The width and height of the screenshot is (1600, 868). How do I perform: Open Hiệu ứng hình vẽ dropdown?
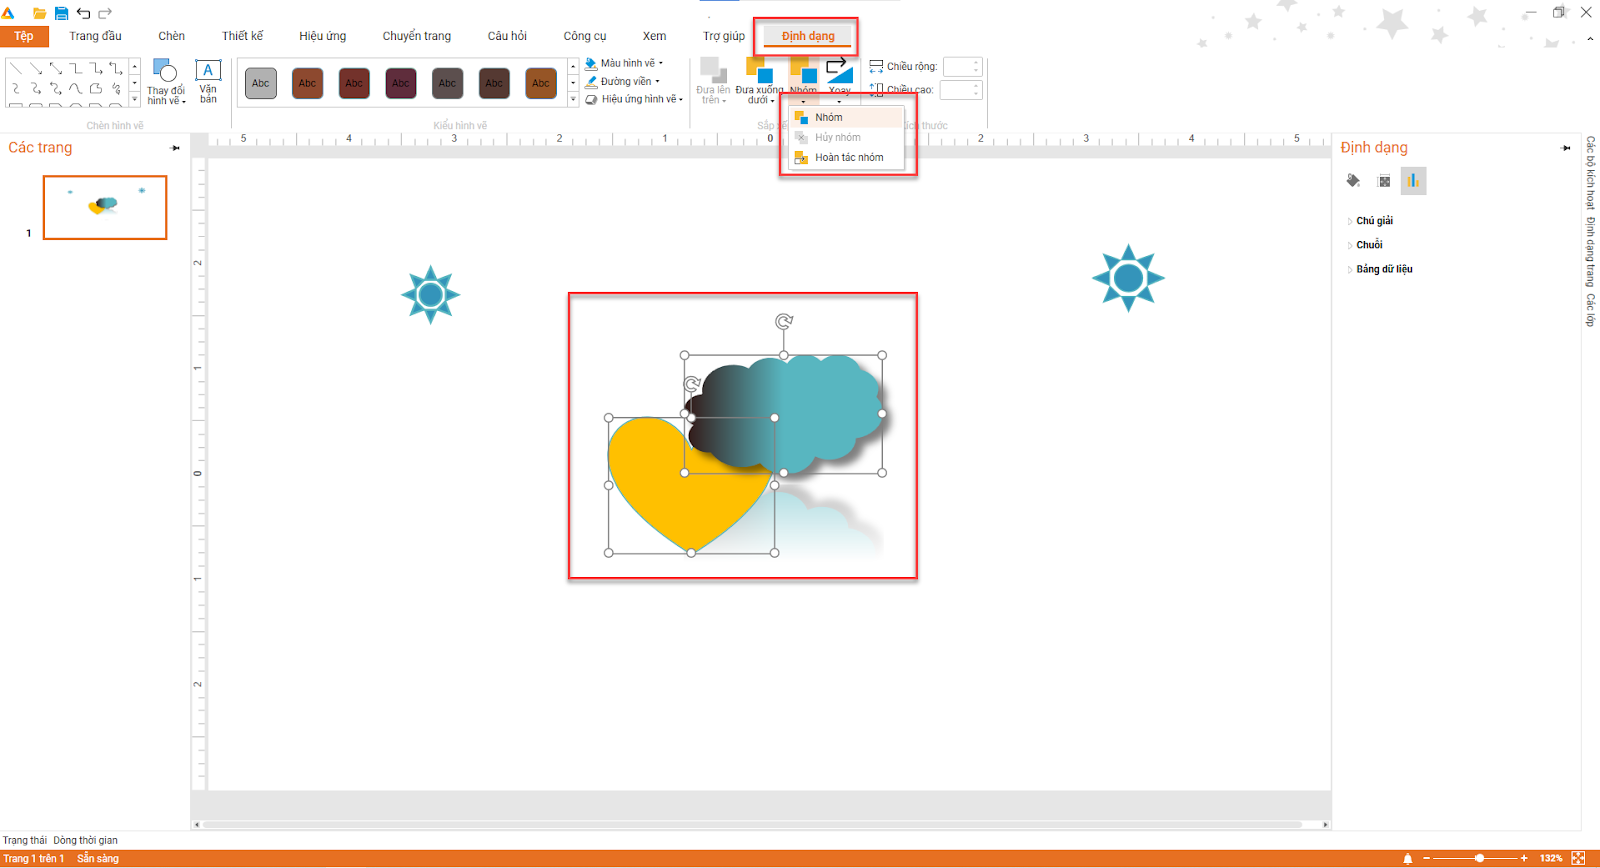pos(634,99)
